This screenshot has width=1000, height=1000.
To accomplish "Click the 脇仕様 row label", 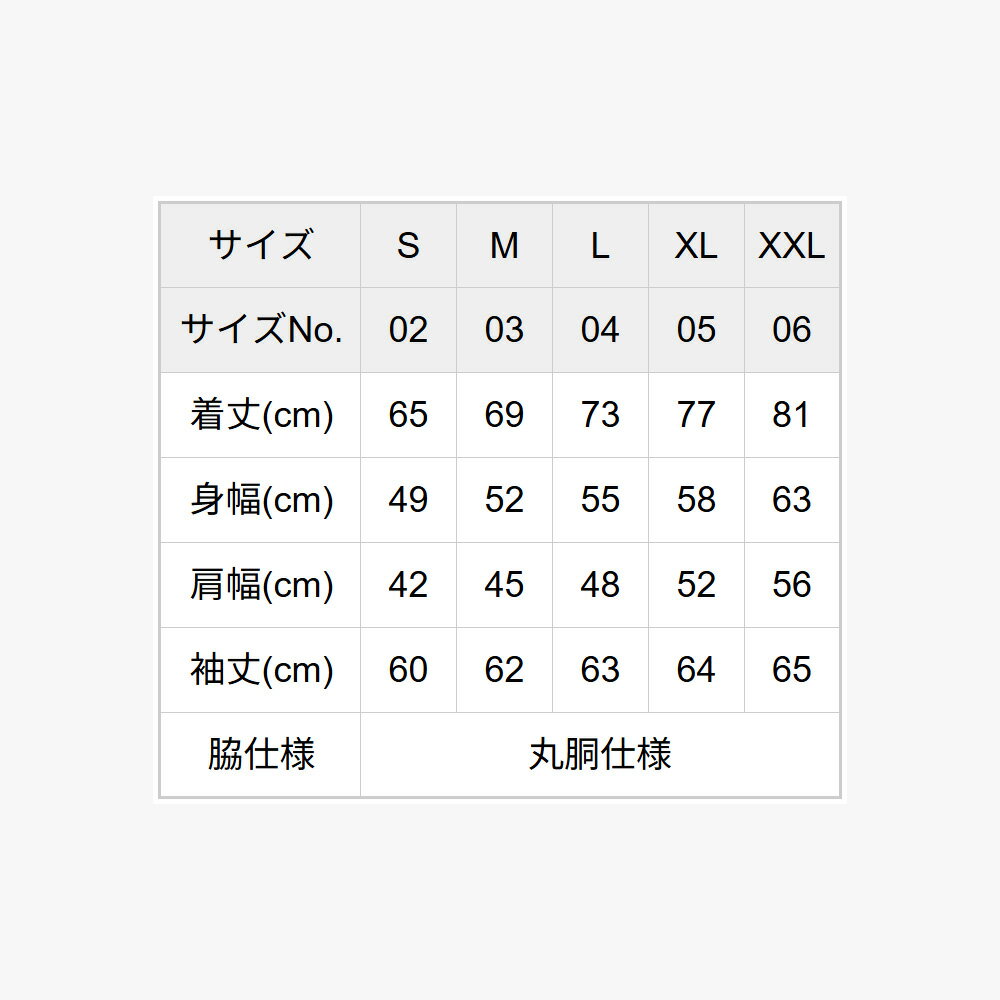I will 260,755.
